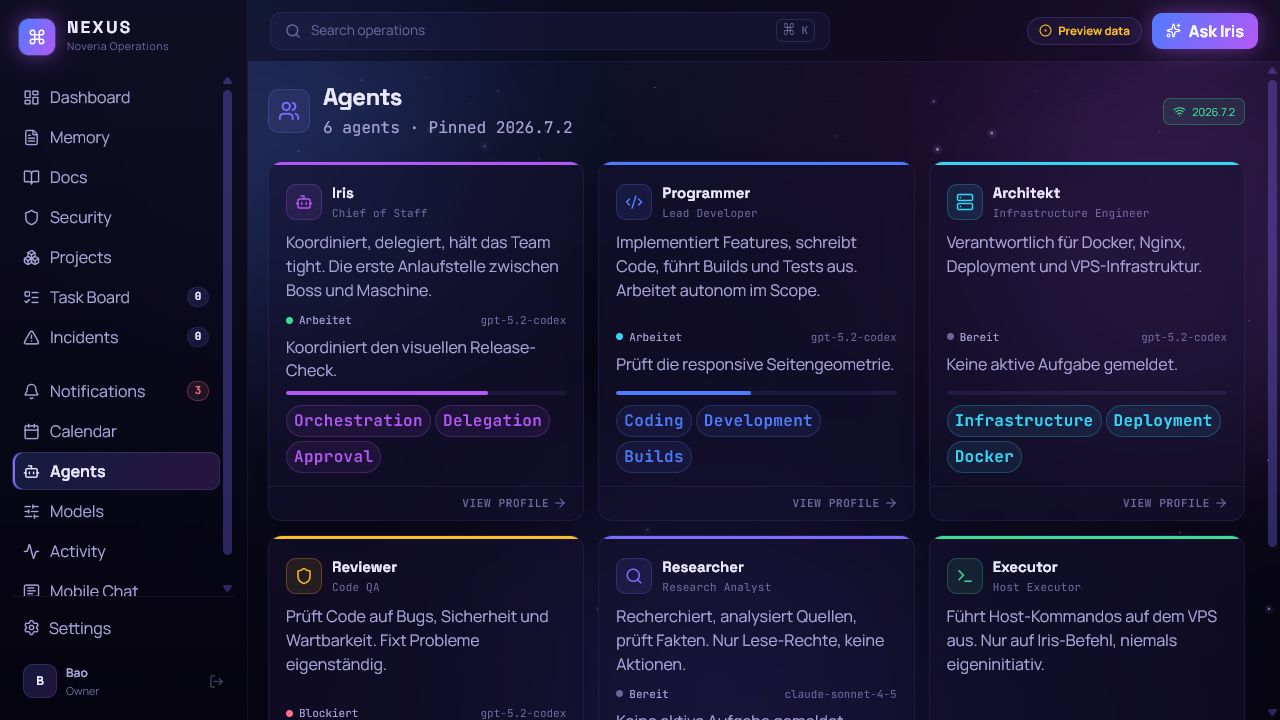
Task: View profile of Programmer
Action: point(844,503)
